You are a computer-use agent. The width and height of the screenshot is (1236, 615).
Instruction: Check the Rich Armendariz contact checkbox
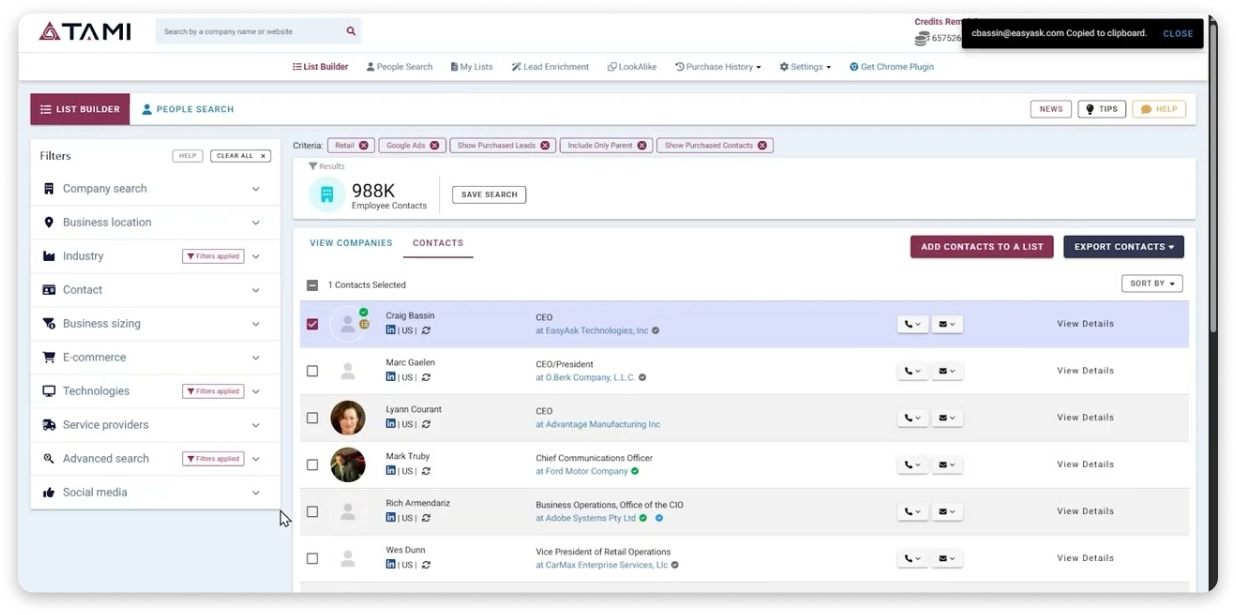point(312,511)
